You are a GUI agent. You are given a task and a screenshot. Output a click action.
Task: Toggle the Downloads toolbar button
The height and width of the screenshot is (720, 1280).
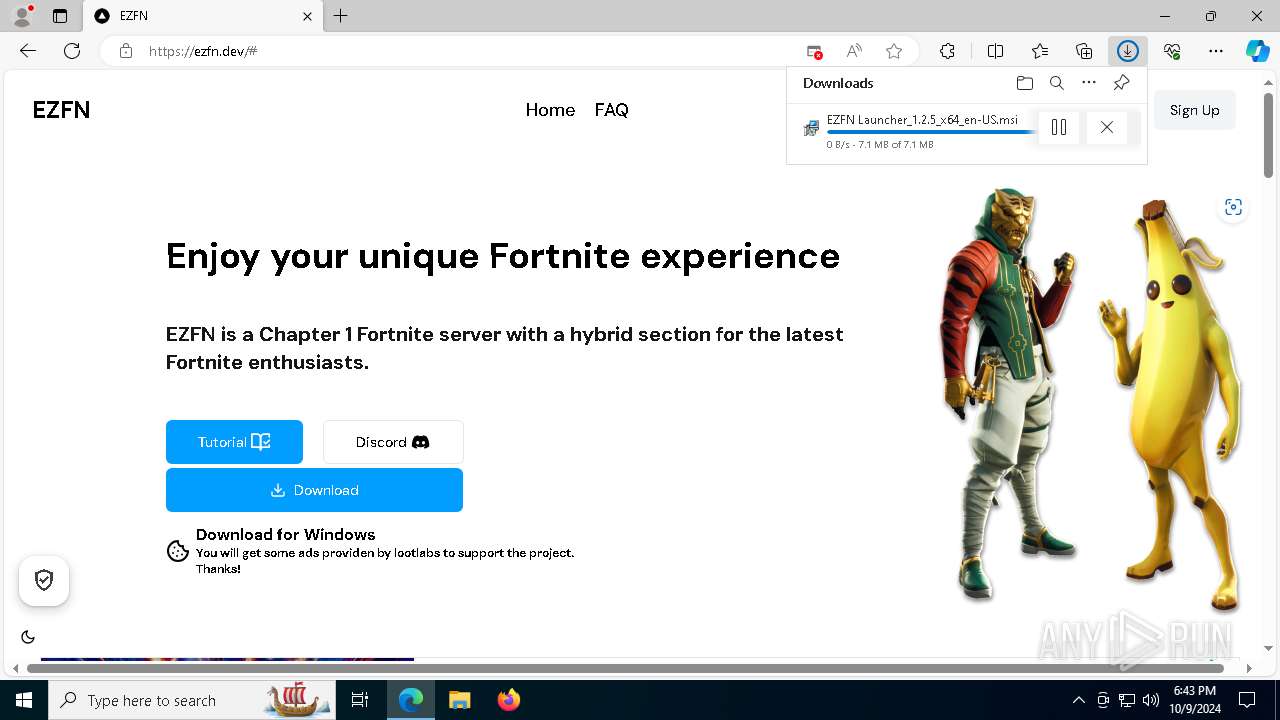[x=1128, y=51]
